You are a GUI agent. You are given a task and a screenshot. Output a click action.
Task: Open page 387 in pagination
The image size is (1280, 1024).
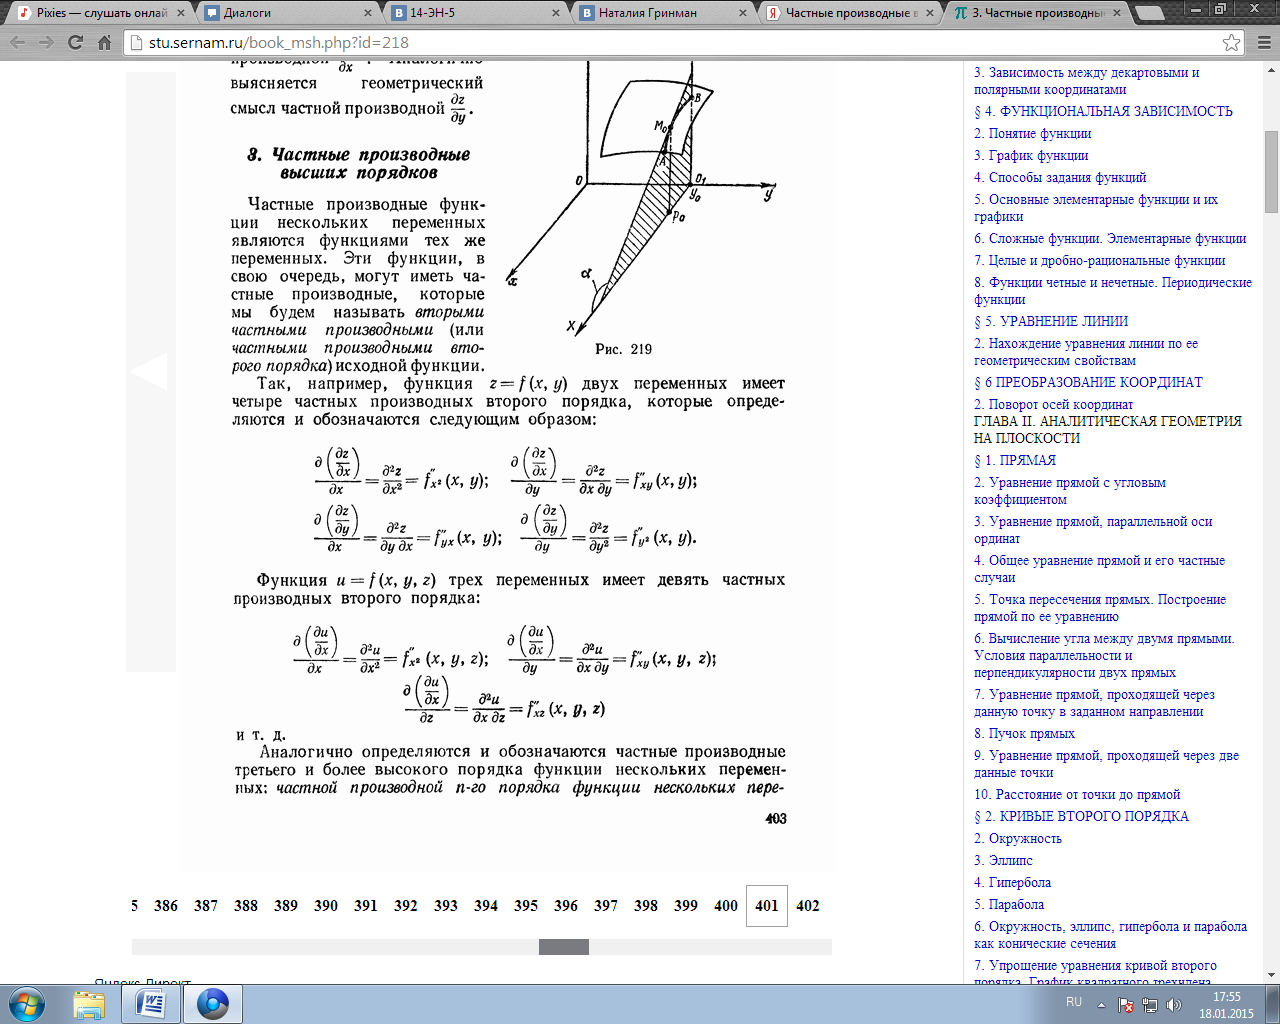coord(206,906)
